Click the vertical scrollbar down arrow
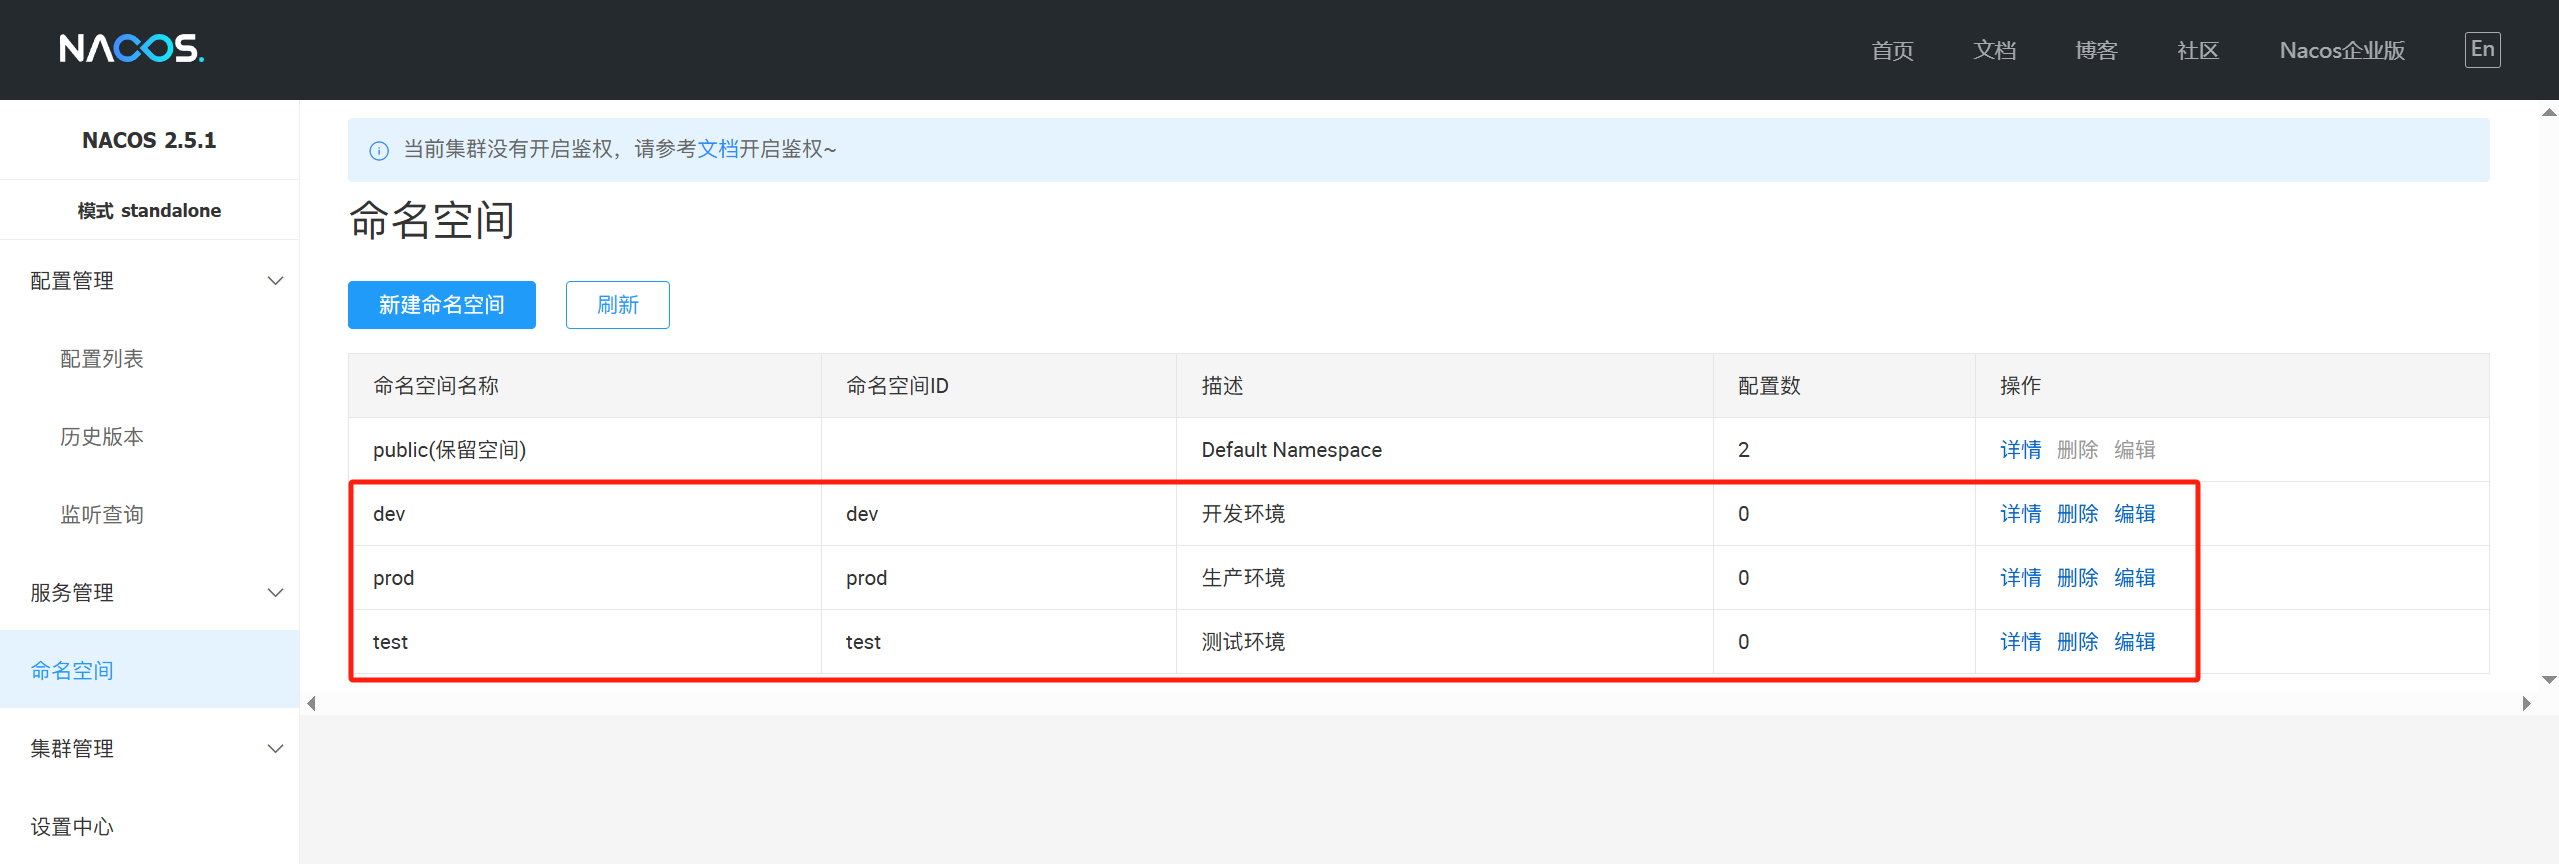 pos(2548,680)
